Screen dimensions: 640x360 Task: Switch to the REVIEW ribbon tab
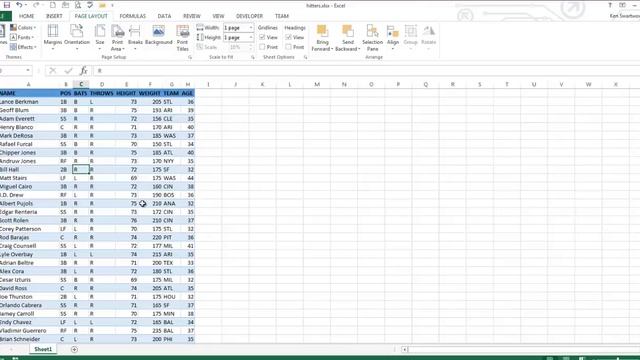pos(192,16)
